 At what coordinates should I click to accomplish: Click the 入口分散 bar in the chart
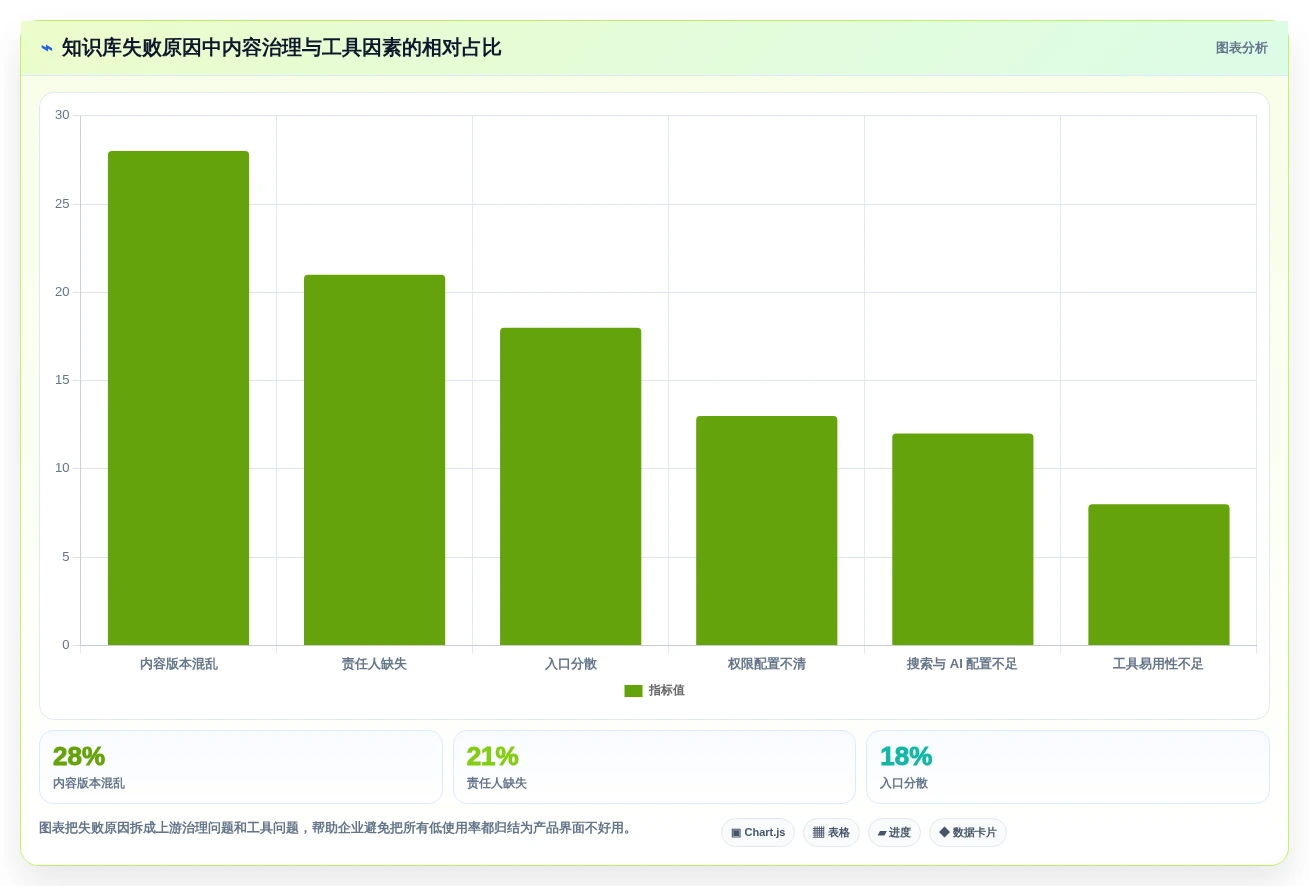pos(570,486)
